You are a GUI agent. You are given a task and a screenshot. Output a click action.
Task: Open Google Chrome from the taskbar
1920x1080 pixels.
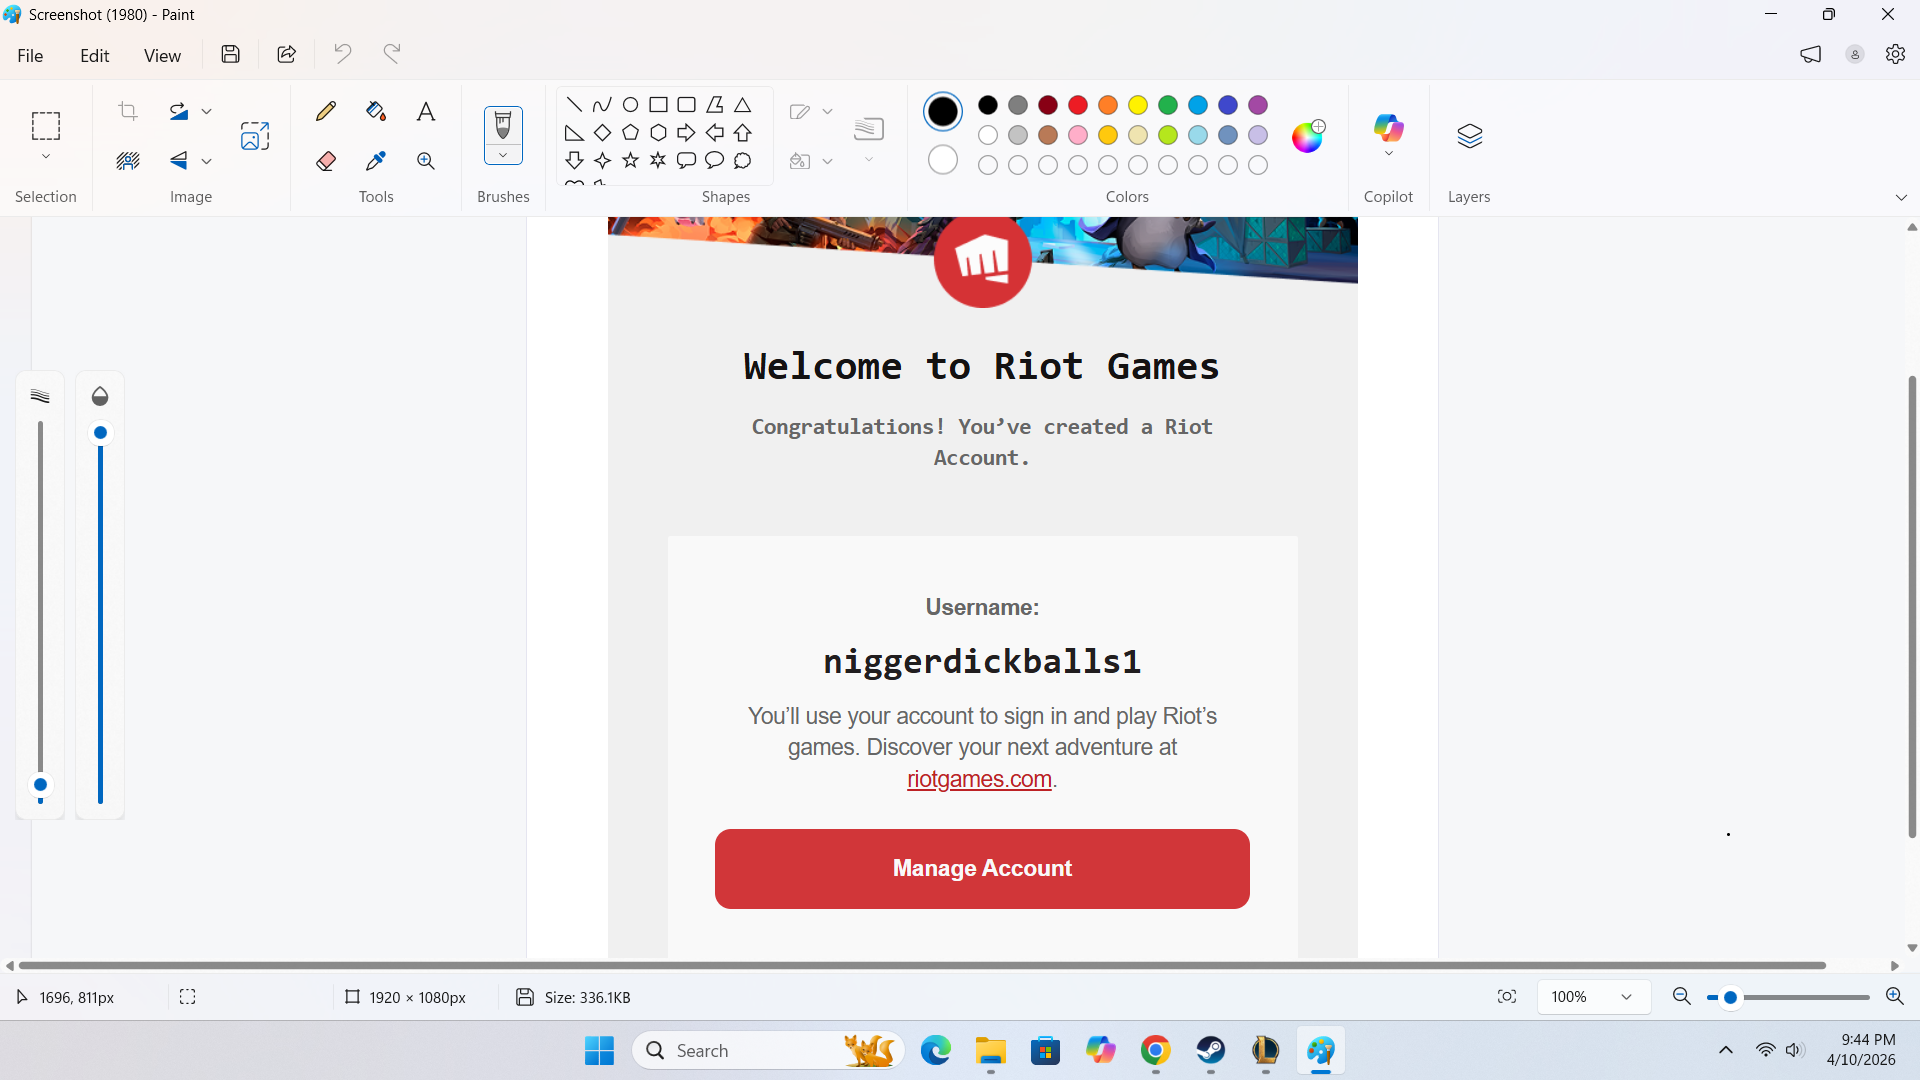[x=1155, y=1051]
